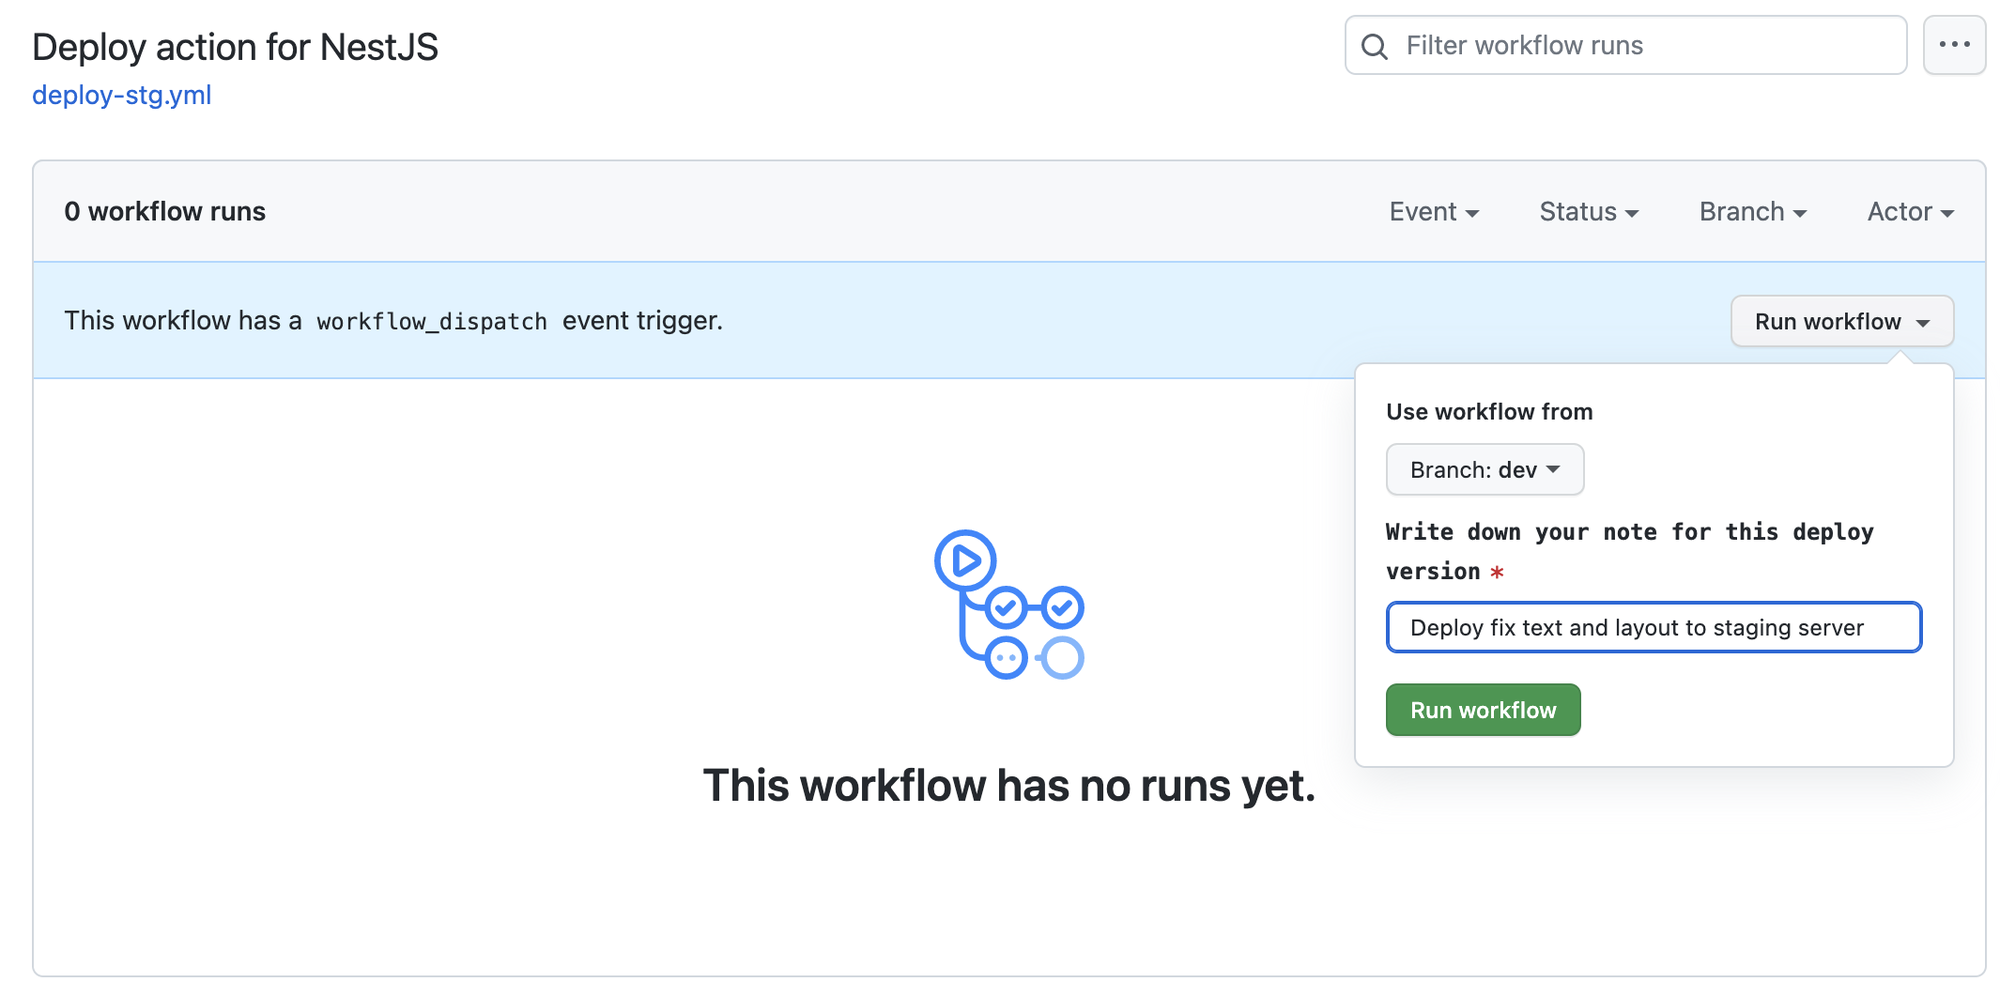Open the Status filter dropdown

[1588, 211]
